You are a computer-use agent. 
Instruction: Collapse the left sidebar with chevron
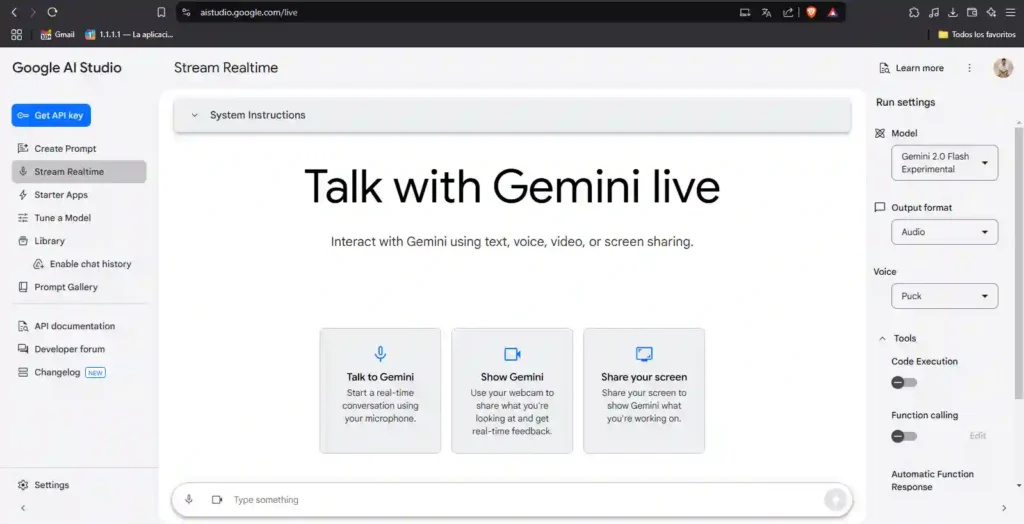click(23, 508)
